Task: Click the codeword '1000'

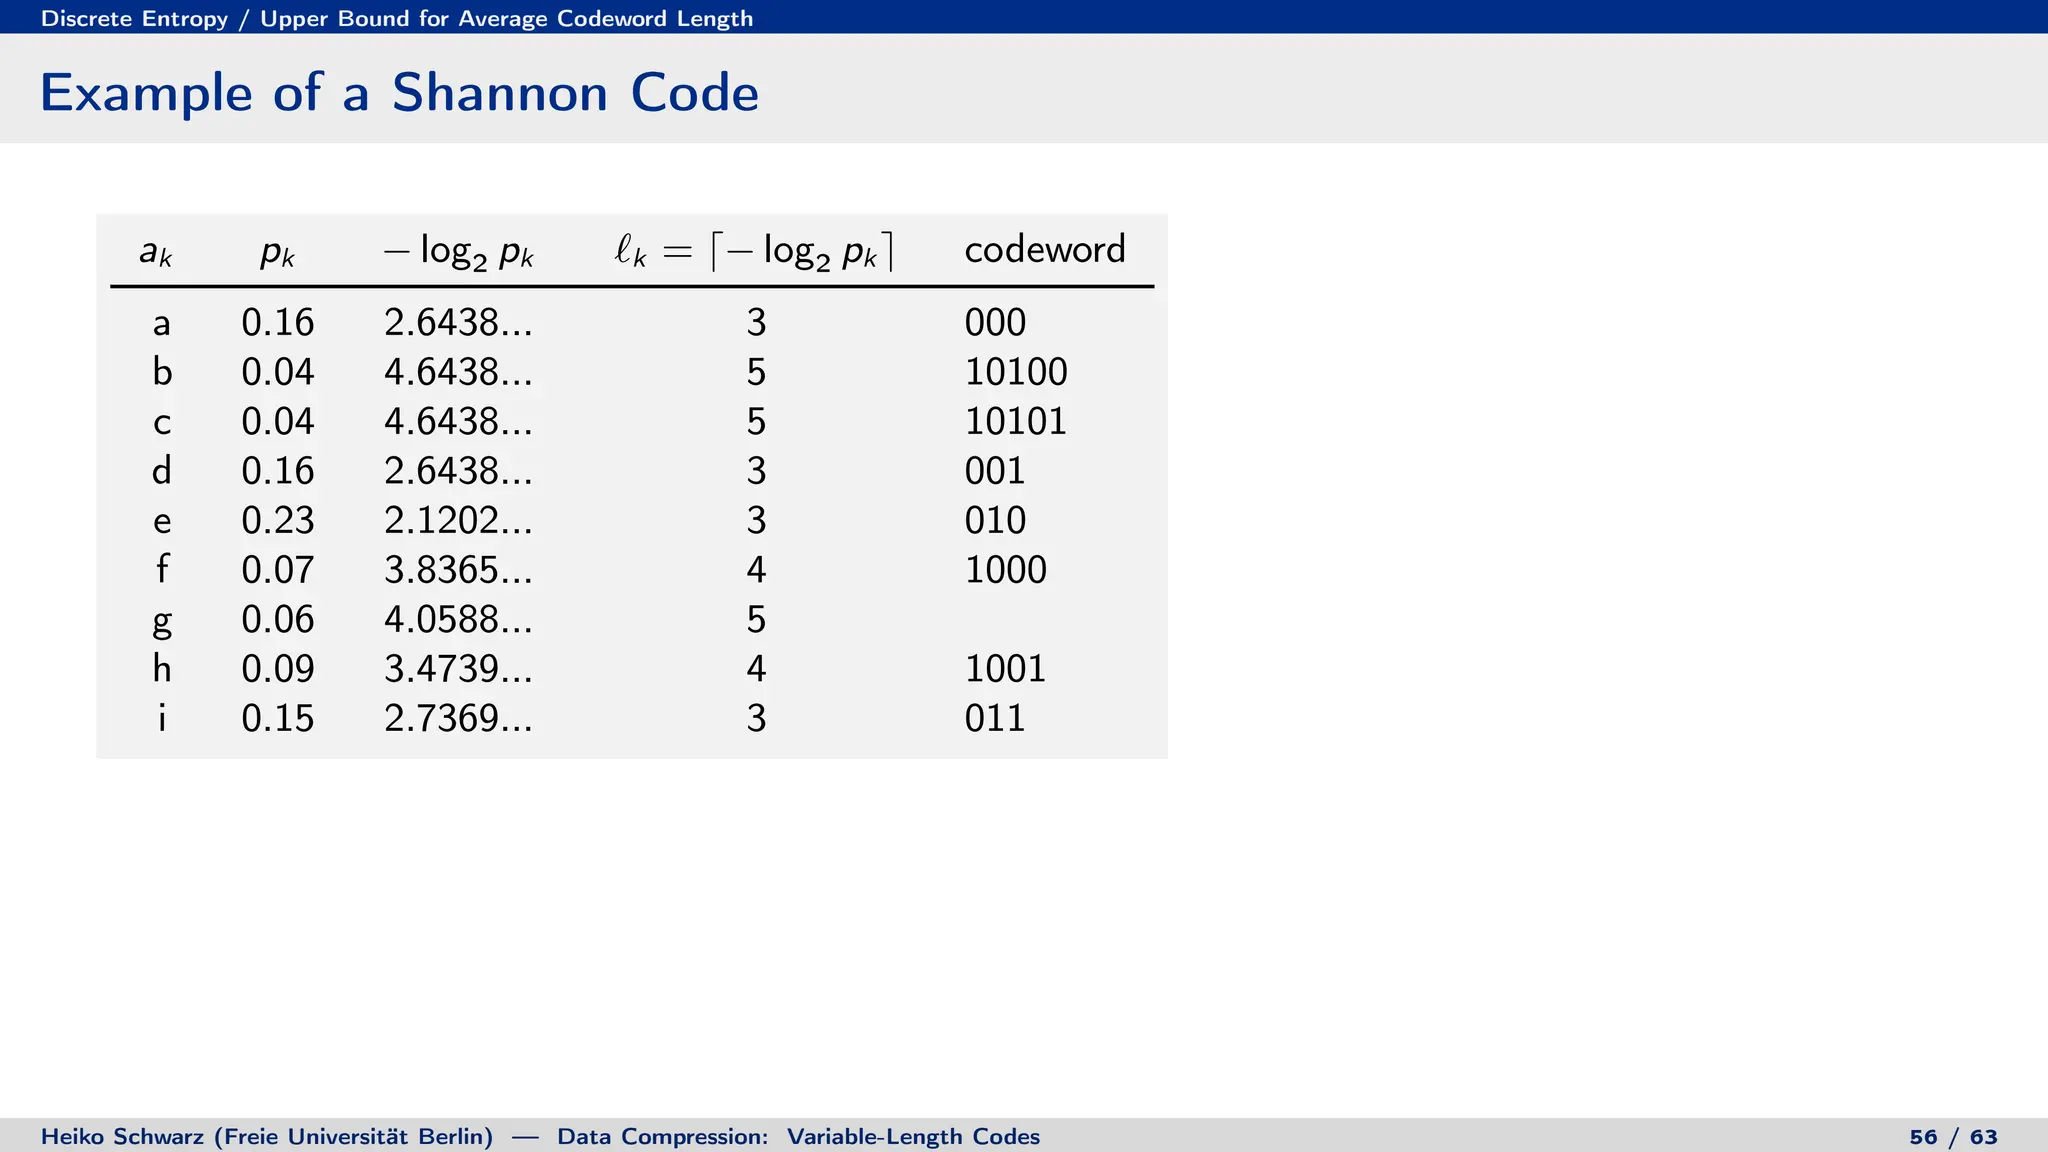Action: tap(1006, 570)
